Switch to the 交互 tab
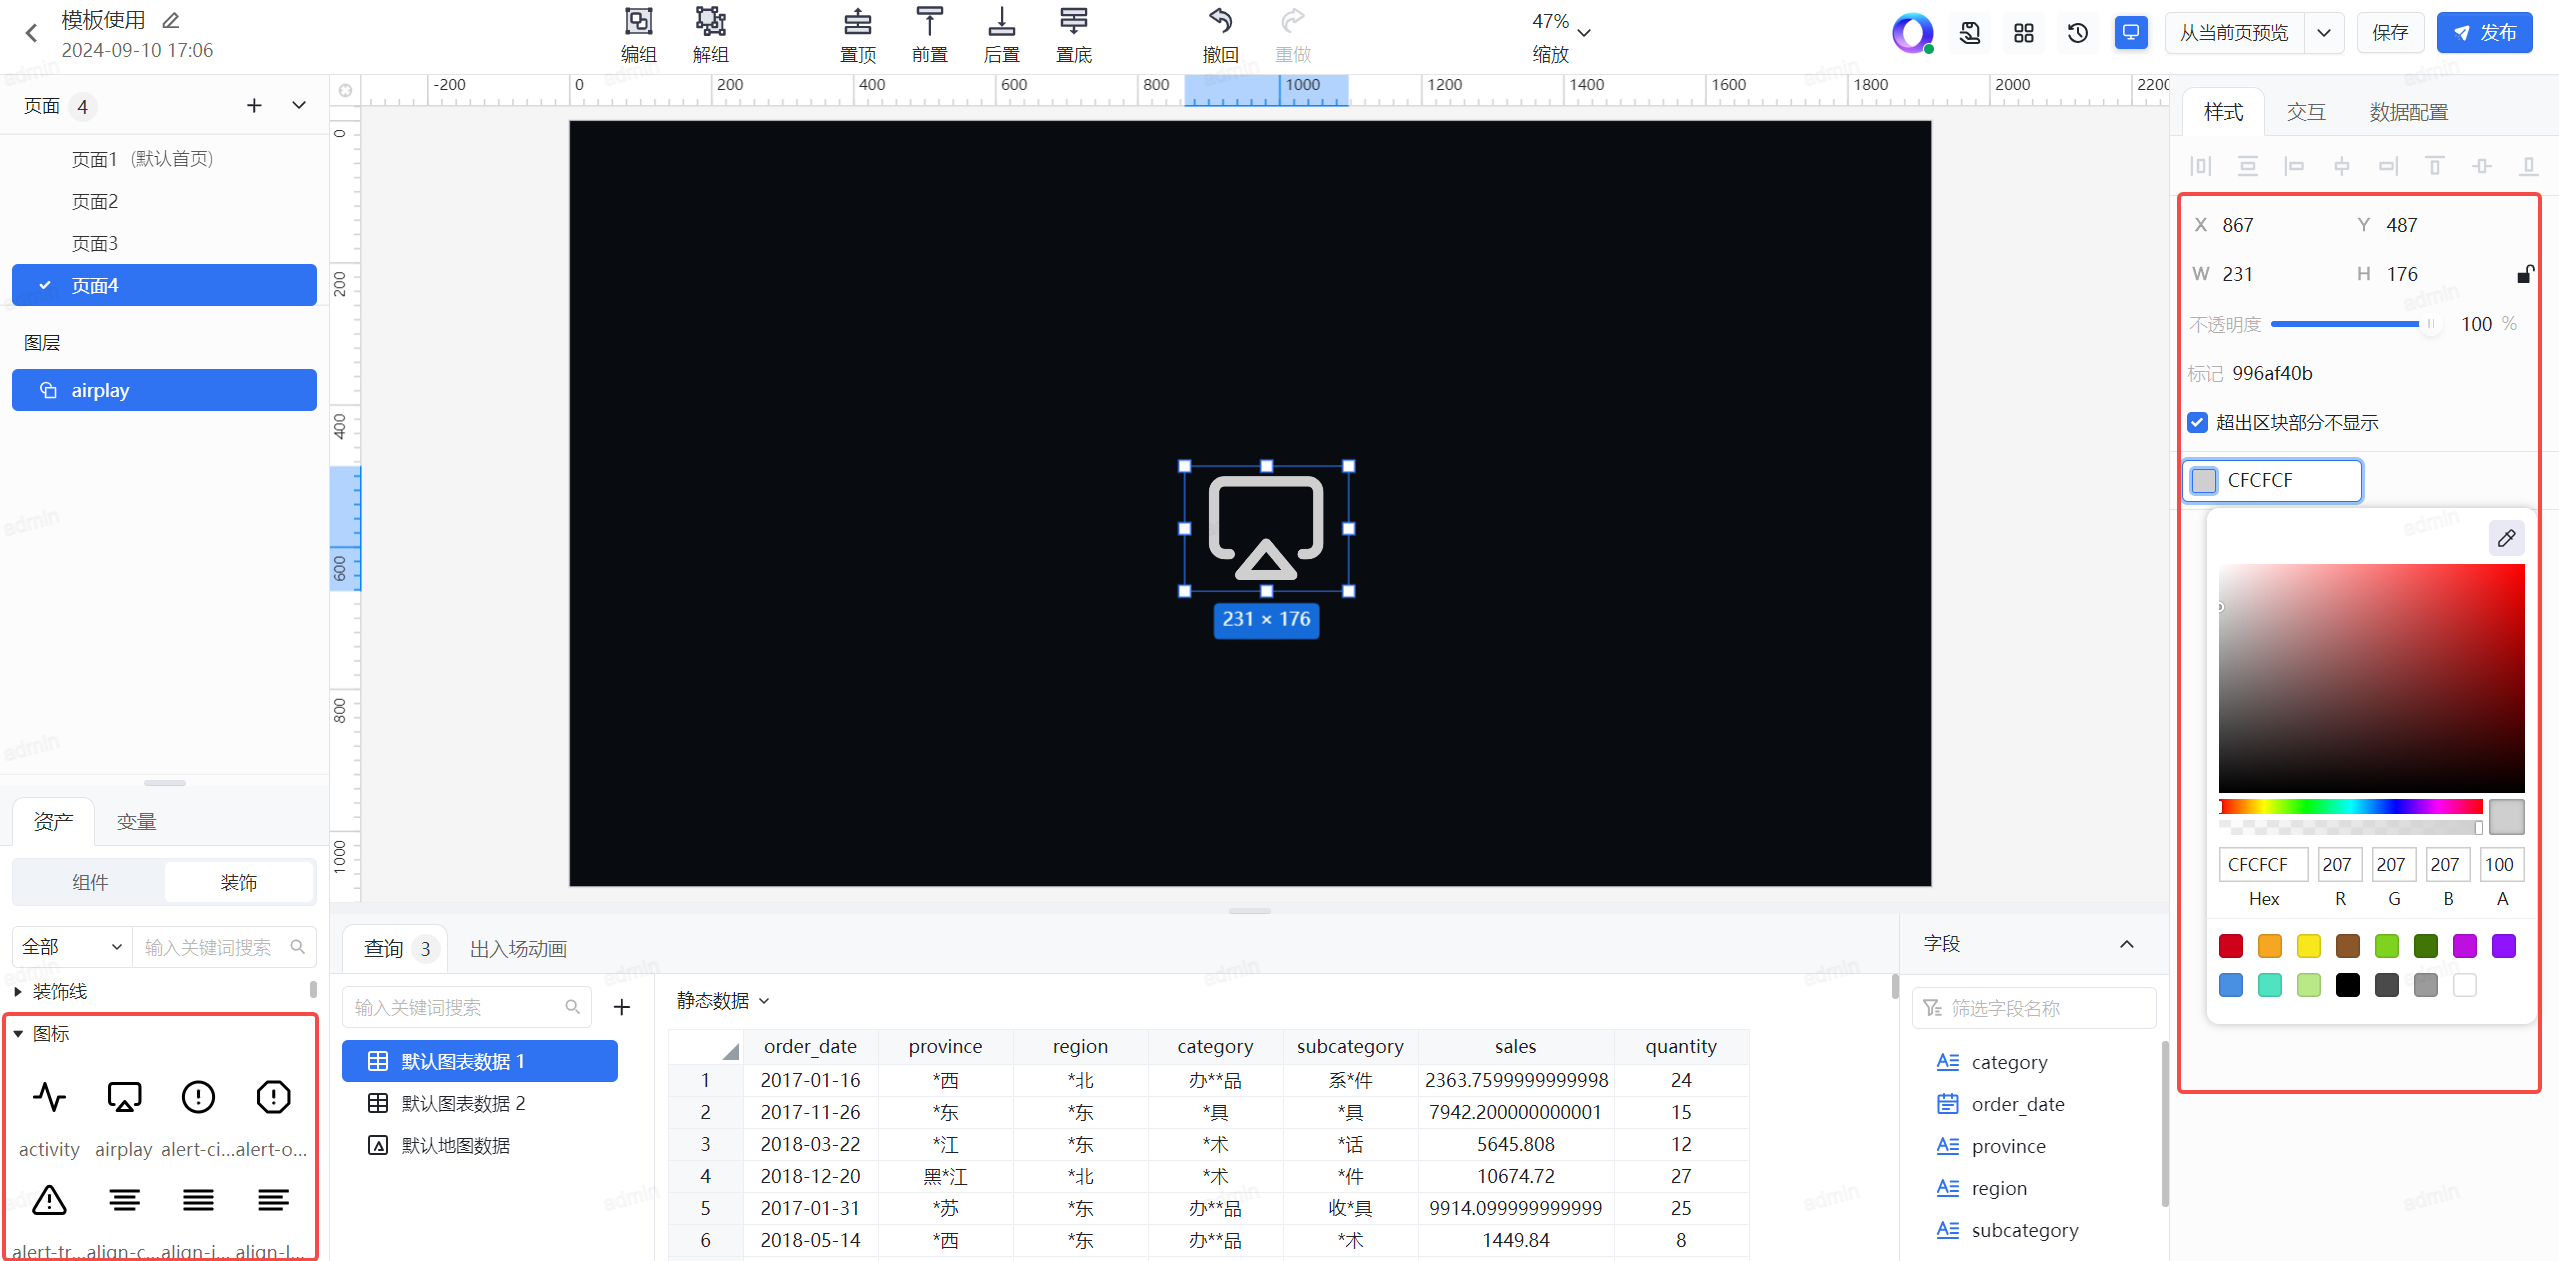The height and width of the screenshot is (1261, 2559). pyautogui.click(x=2304, y=113)
